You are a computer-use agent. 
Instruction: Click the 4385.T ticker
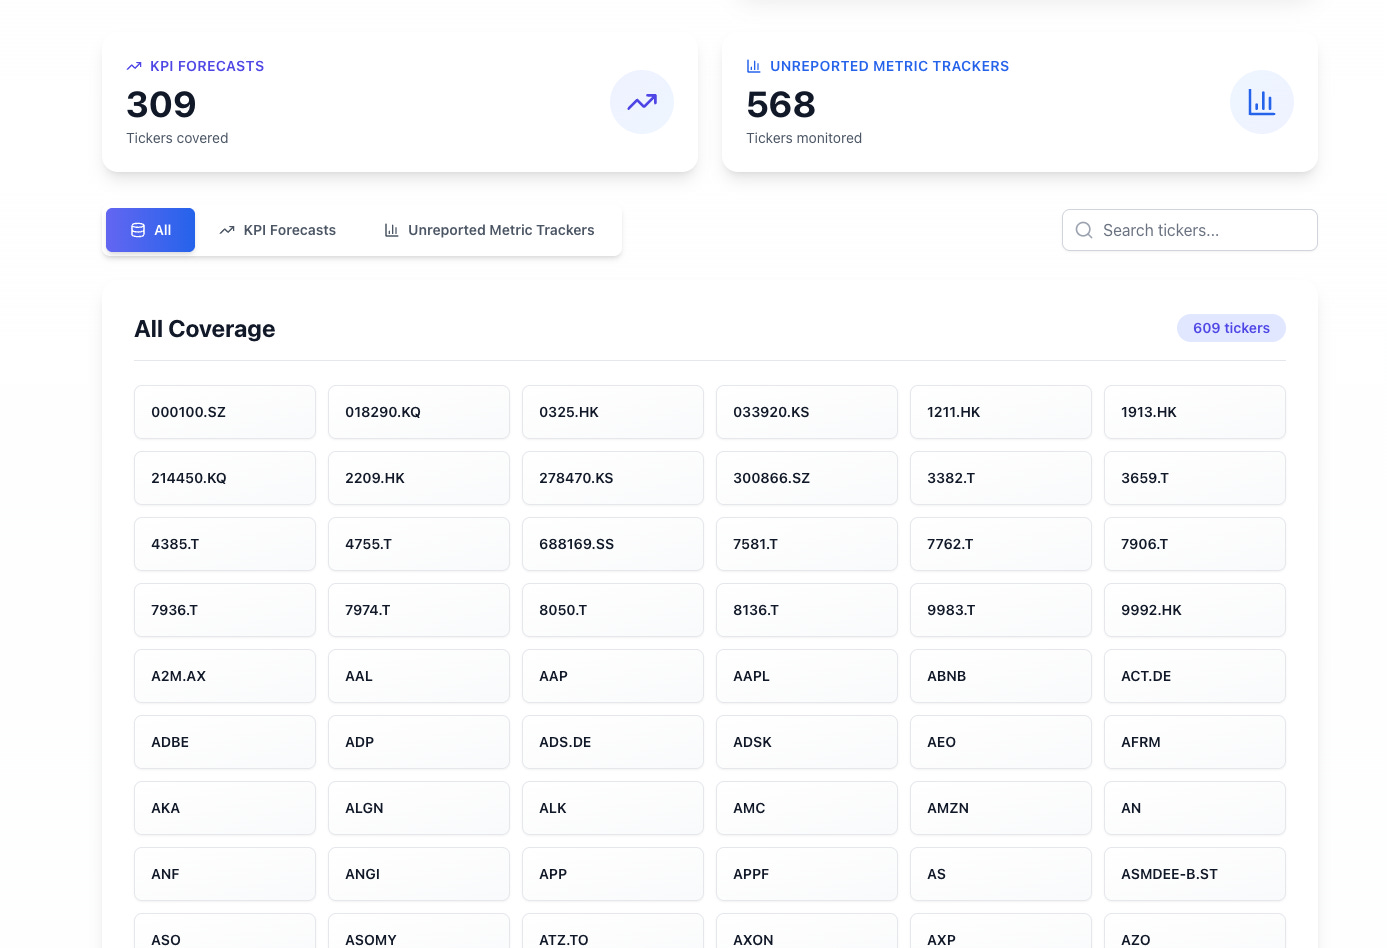click(x=225, y=544)
